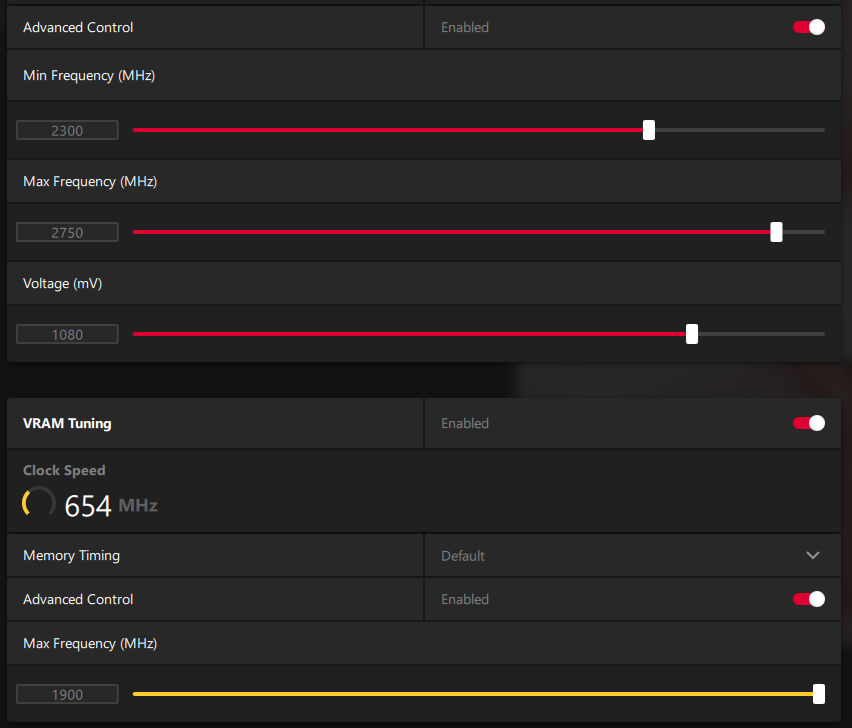Image resolution: width=852 pixels, height=728 pixels.
Task: Select the Min Frequency value field 2300
Action: [67, 130]
